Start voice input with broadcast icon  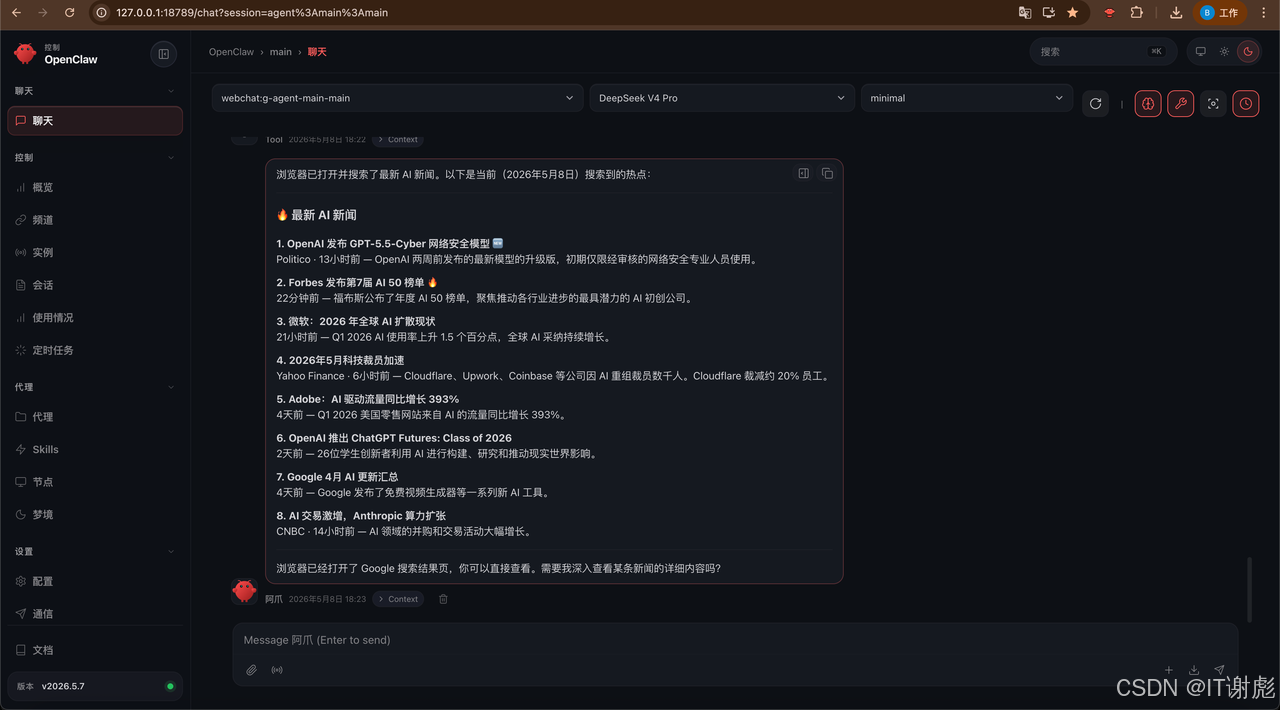(277, 670)
